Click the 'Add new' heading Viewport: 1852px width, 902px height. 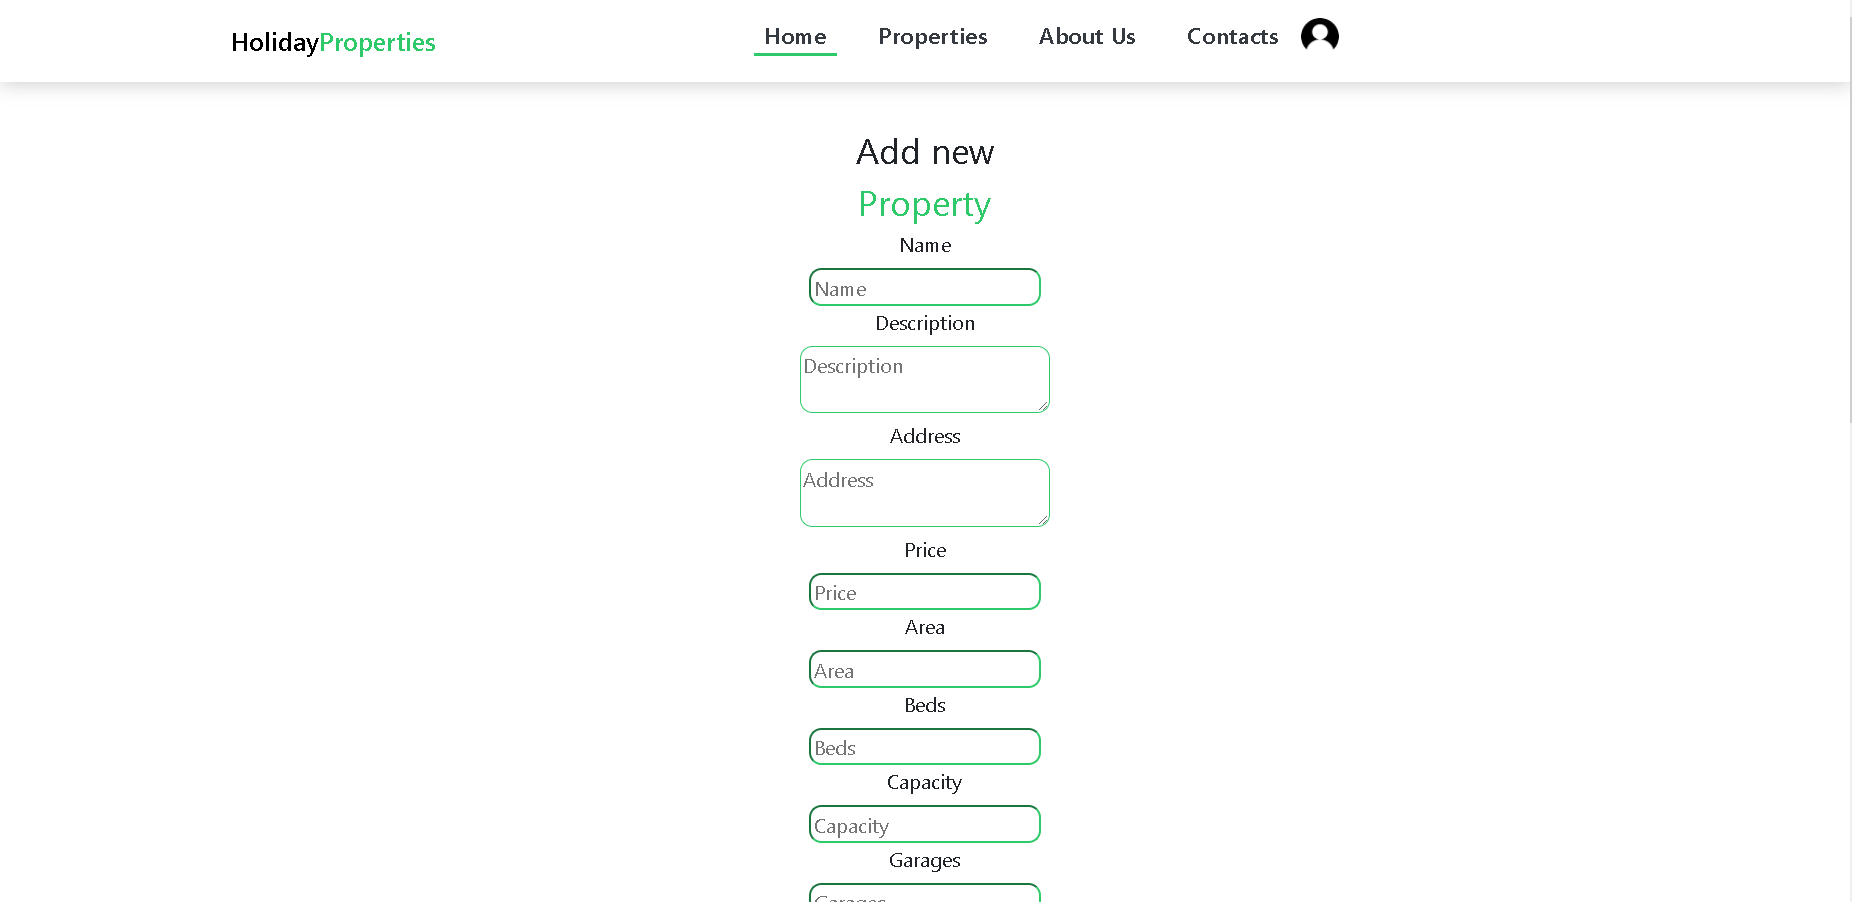click(924, 152)
